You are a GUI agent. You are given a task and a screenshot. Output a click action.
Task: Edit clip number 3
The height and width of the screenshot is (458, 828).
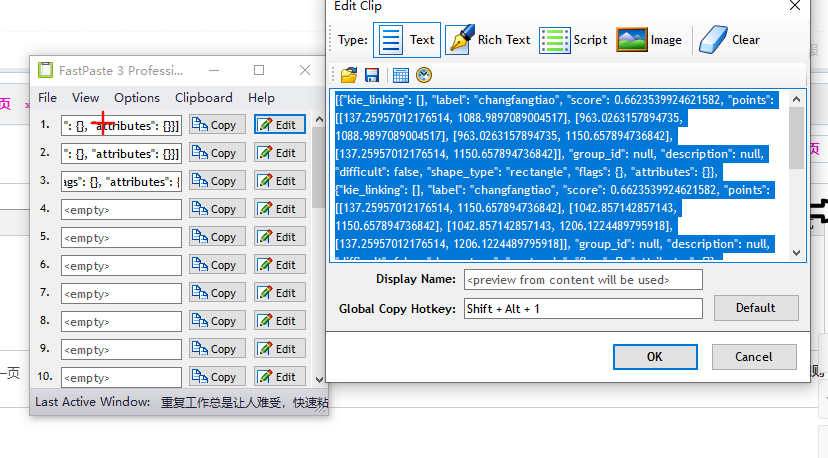279,181
